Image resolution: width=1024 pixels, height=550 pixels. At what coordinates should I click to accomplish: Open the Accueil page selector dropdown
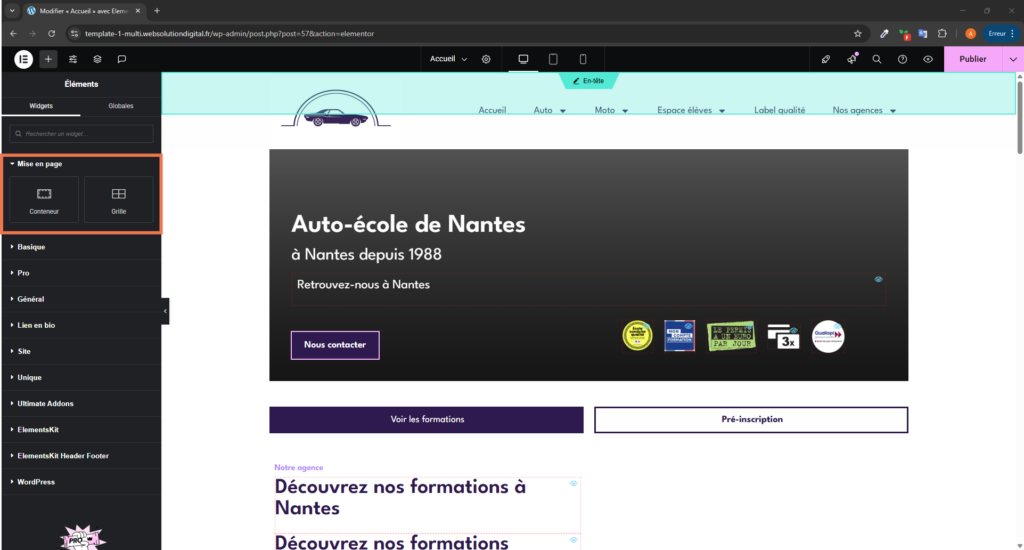[448, 59]
